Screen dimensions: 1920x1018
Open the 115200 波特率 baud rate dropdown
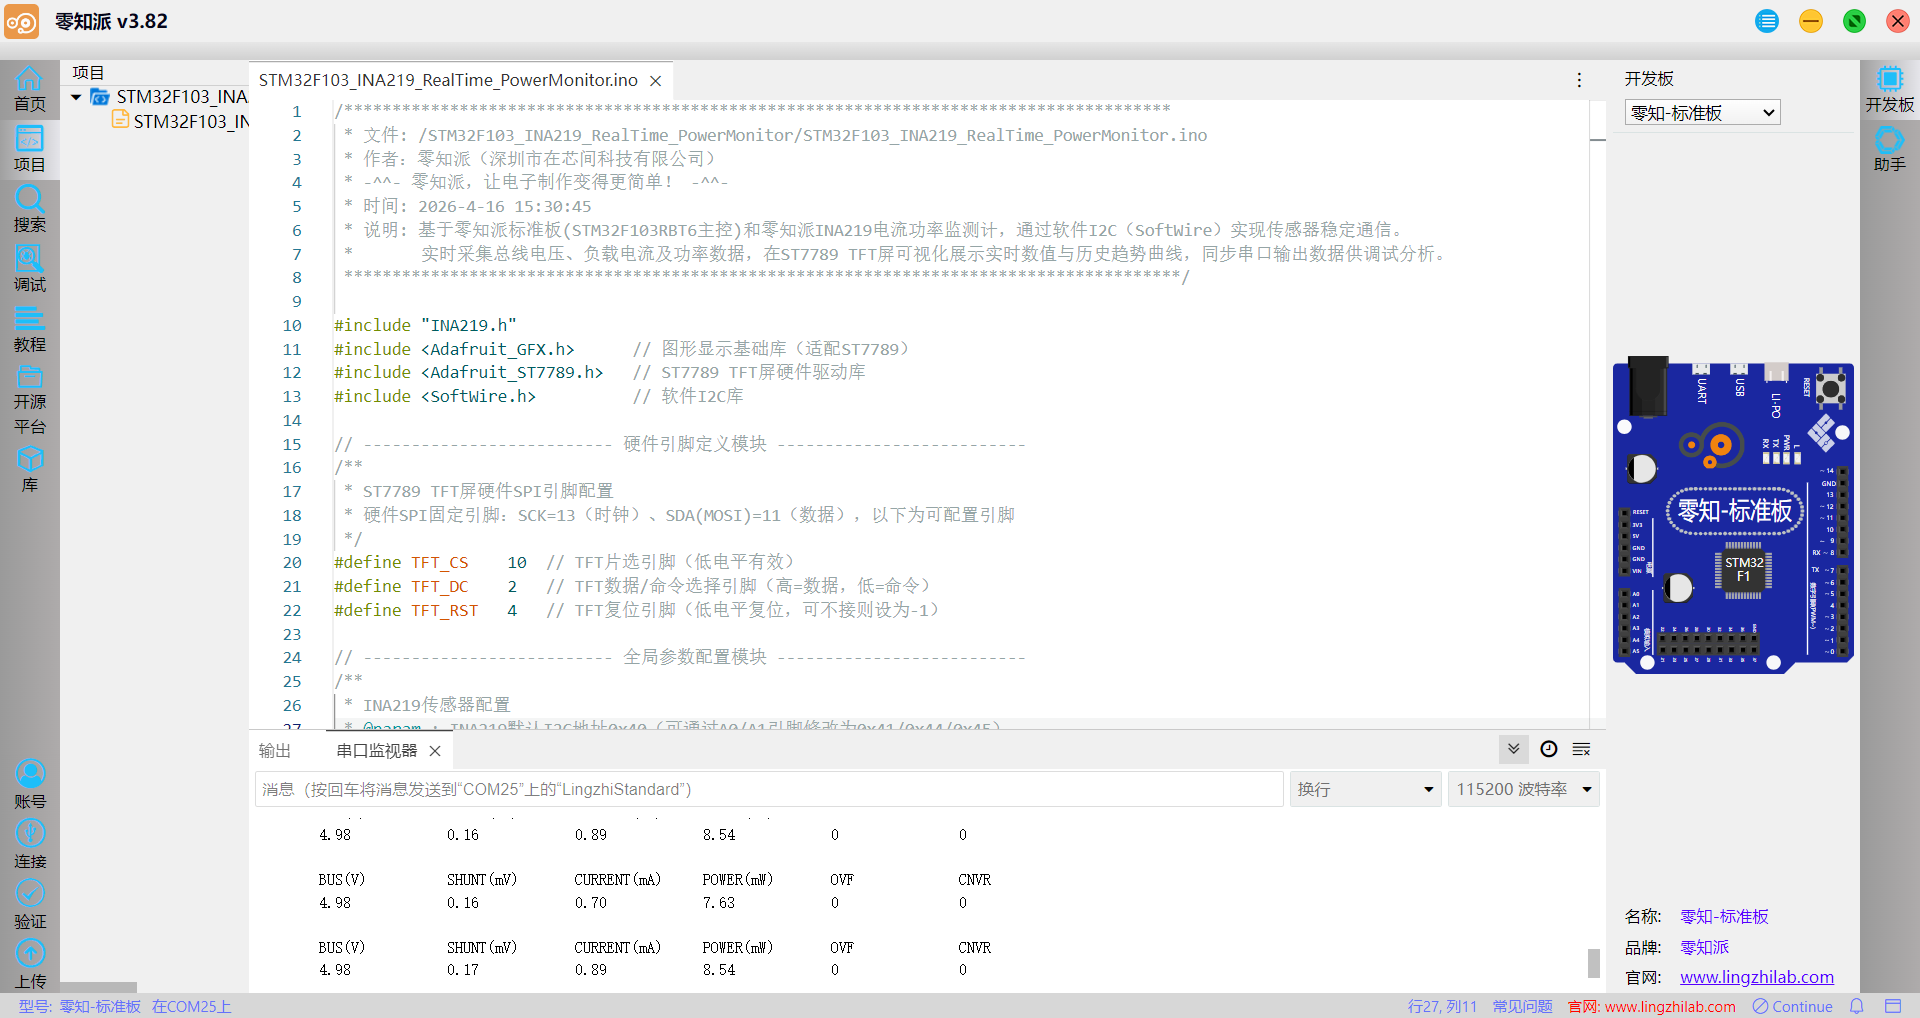click(x=1524, y=789)
